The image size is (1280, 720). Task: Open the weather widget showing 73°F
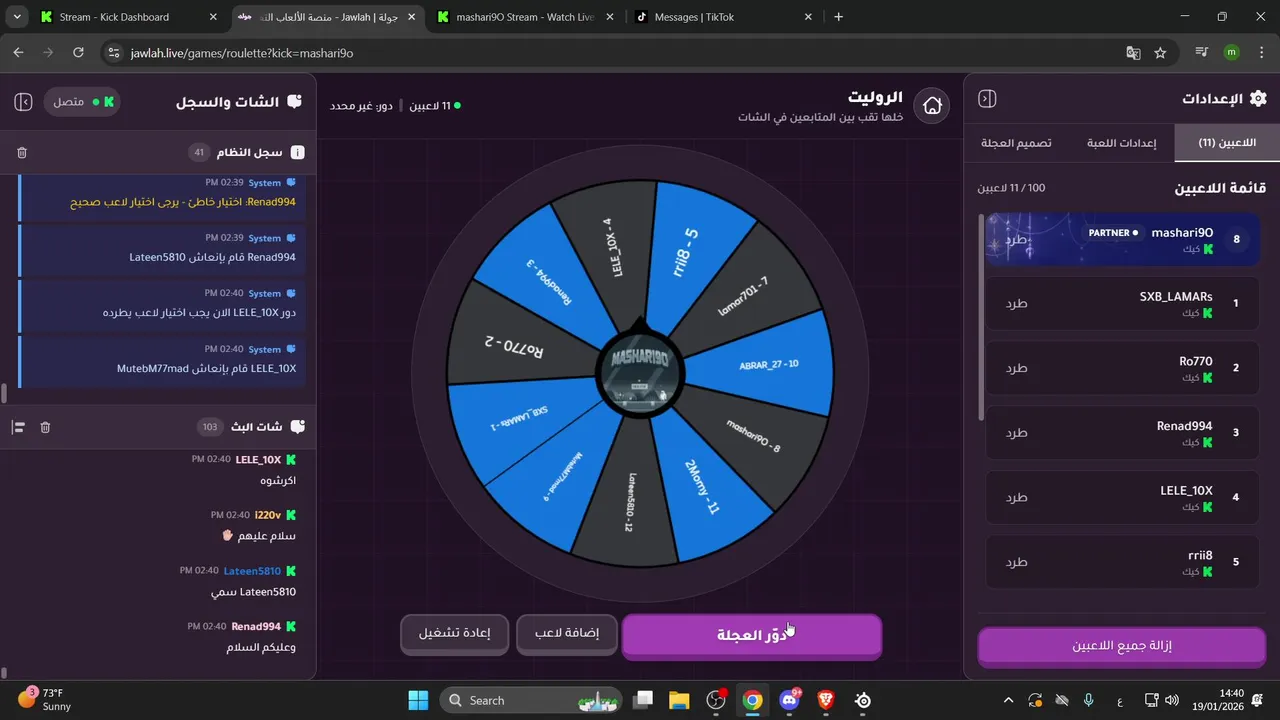[45, 700]
